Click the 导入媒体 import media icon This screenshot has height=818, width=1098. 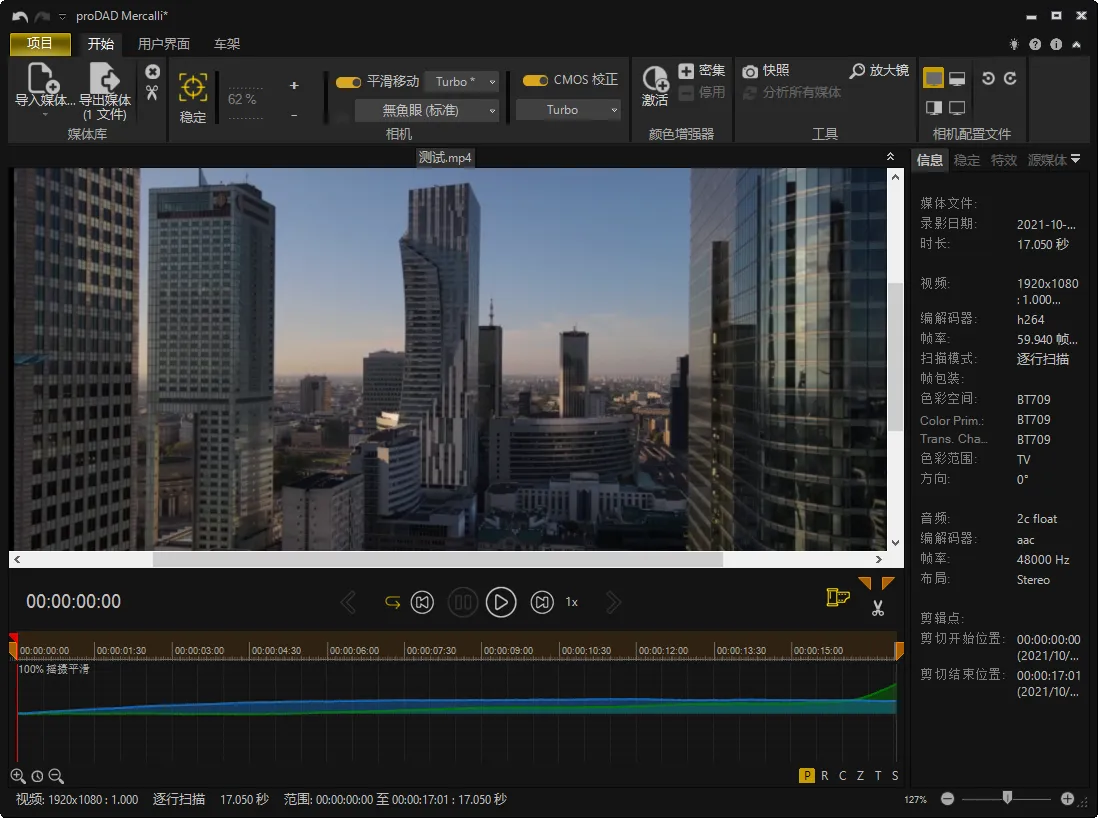click(x=44, y=78)
